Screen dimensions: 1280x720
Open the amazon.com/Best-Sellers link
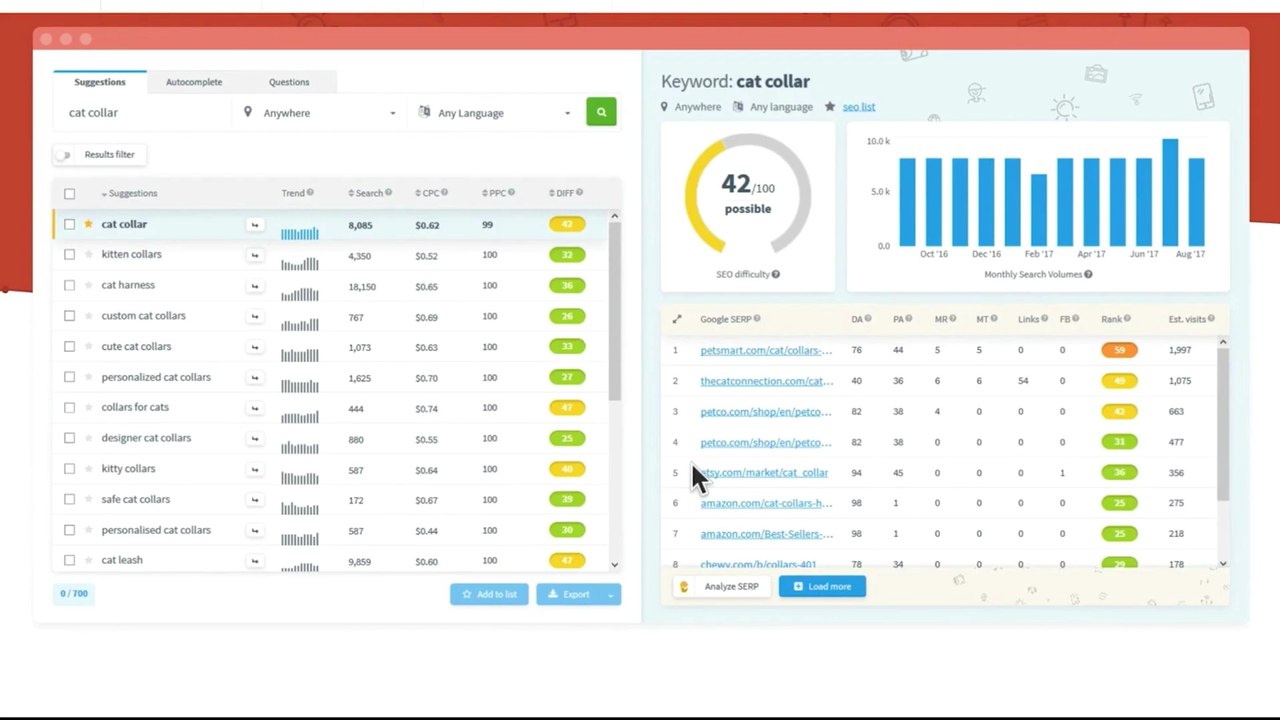766,534
